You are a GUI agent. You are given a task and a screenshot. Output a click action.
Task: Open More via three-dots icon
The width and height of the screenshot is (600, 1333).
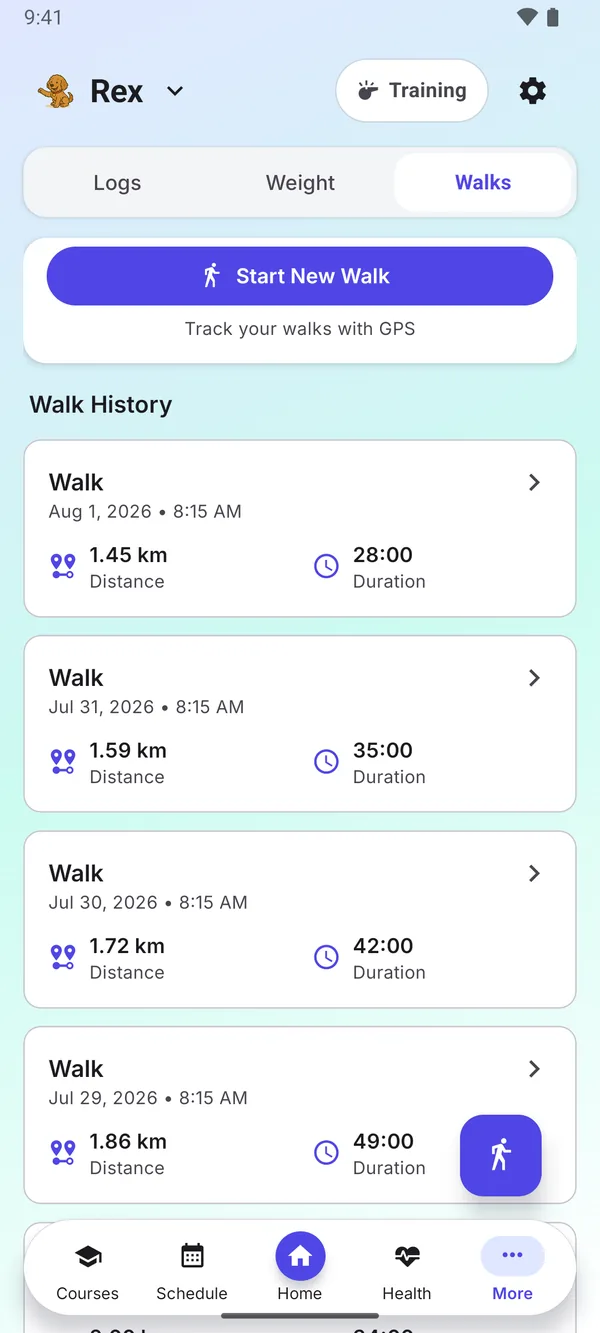click(x=513, y=1256)
